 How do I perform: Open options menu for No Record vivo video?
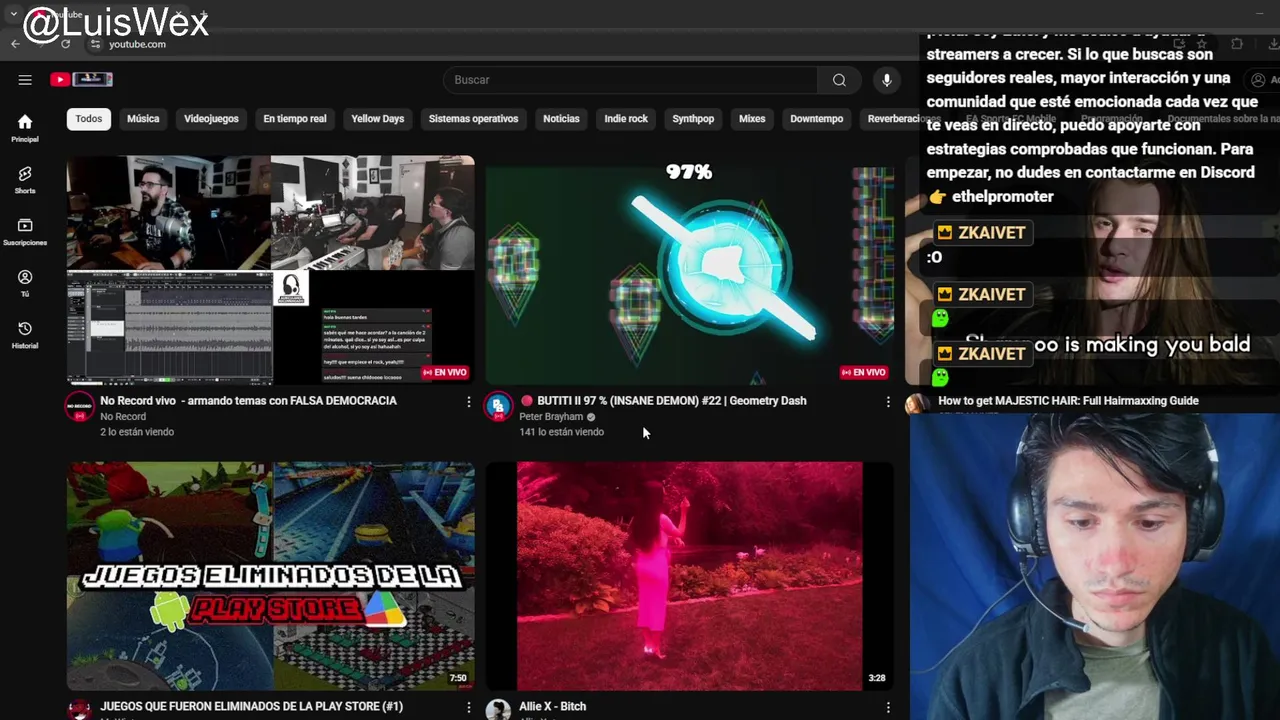(x=468, y=402)
